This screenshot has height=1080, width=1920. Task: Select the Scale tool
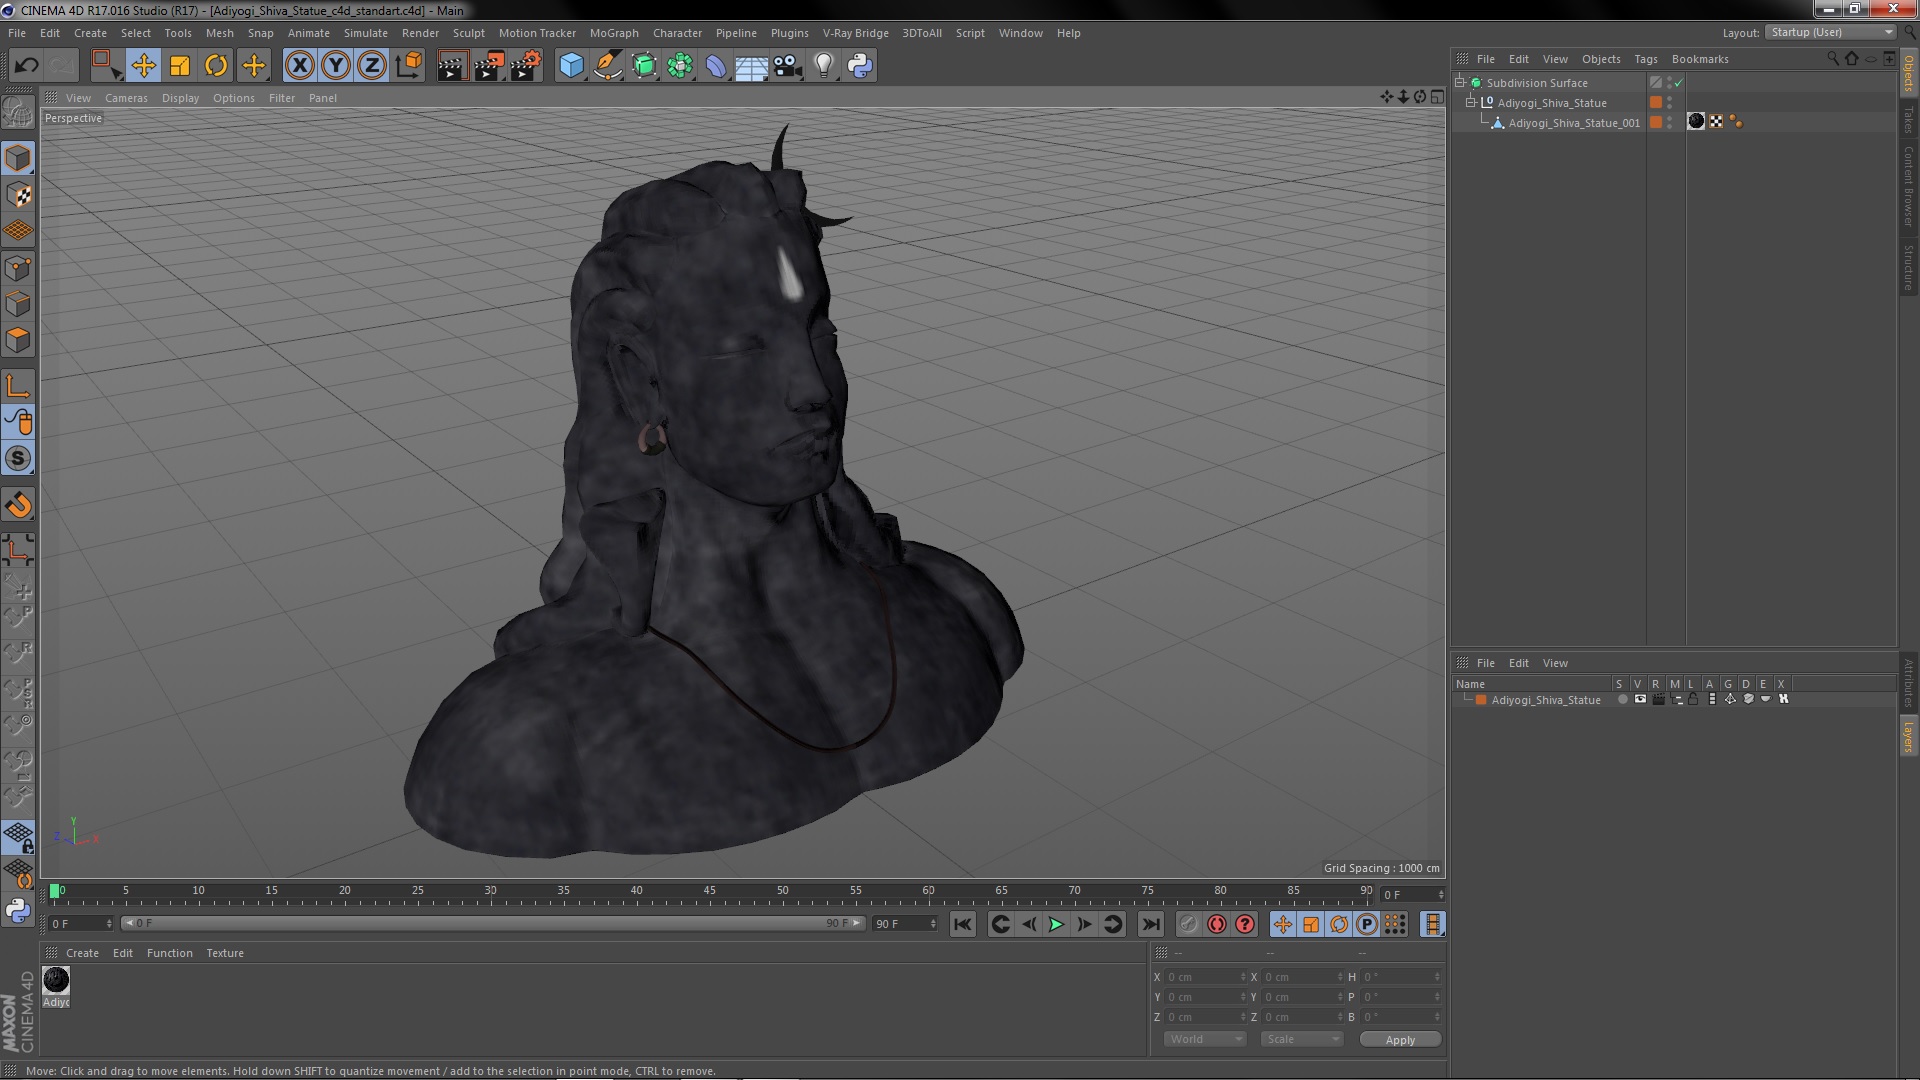tap(180, 66)
